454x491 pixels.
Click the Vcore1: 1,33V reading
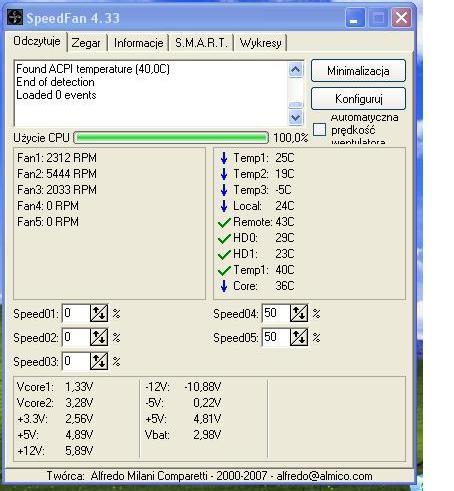click(x=55, y=387)
